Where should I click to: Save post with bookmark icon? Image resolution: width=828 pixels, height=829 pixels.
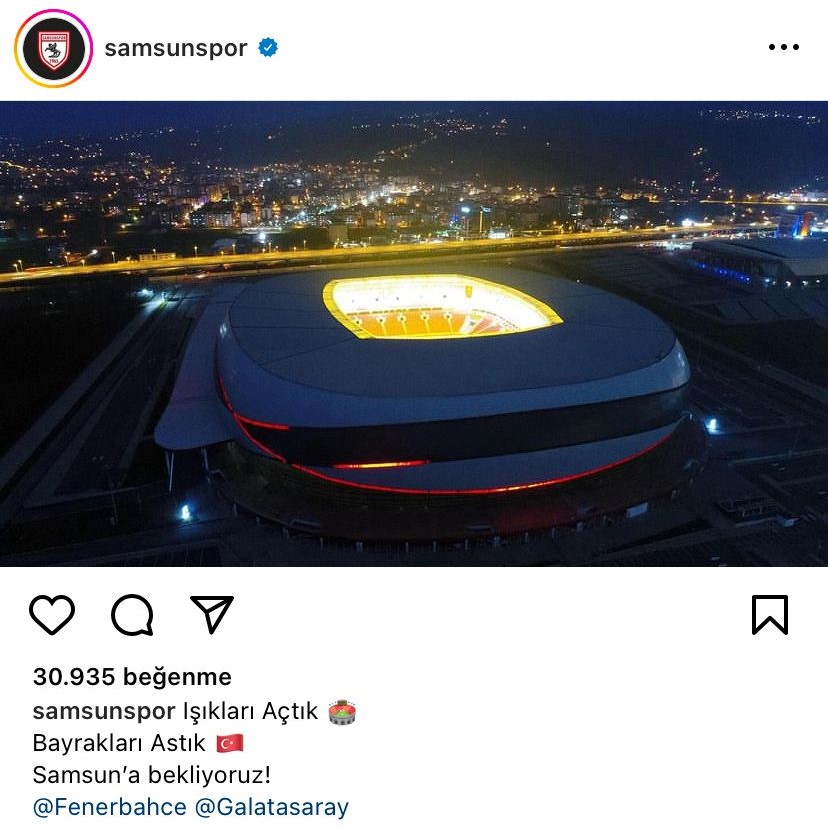[x=770, y=614]
